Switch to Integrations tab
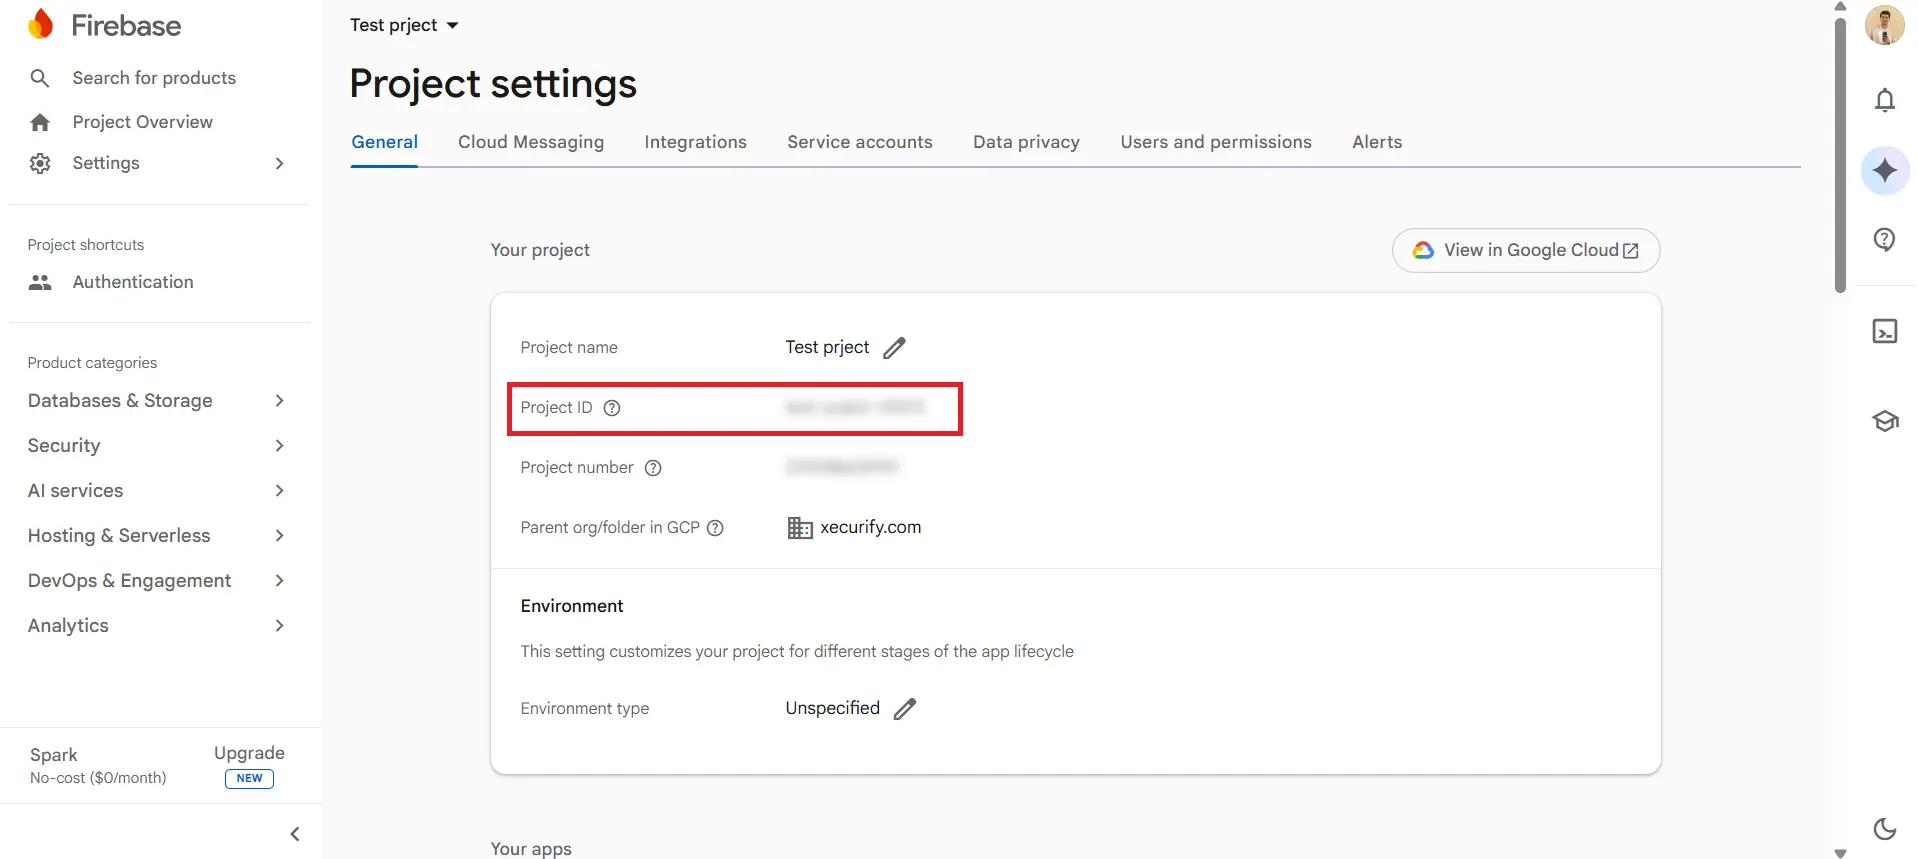1918x859 pixels. click(x=696, y=142)
